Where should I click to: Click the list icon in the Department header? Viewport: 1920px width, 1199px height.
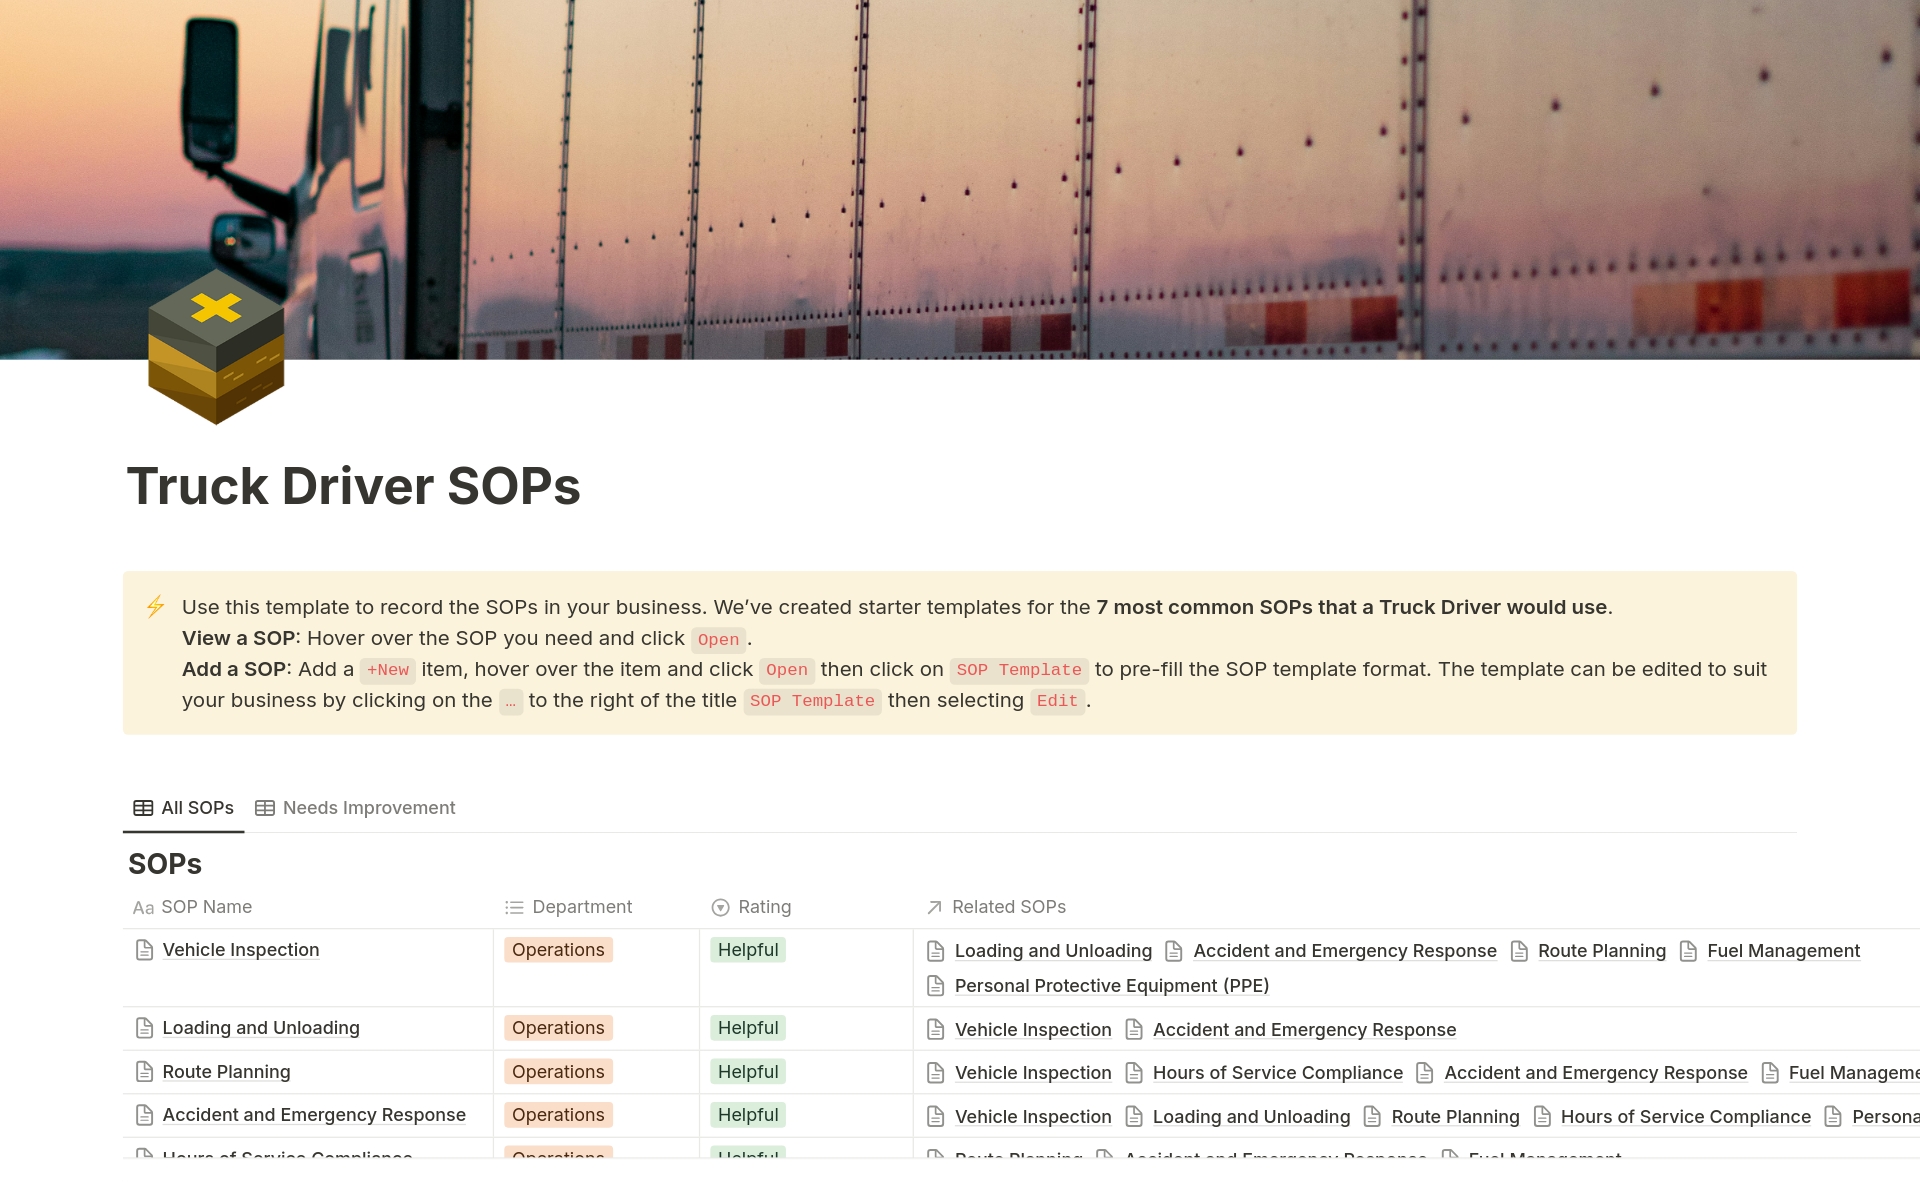[x=513, y=907]
